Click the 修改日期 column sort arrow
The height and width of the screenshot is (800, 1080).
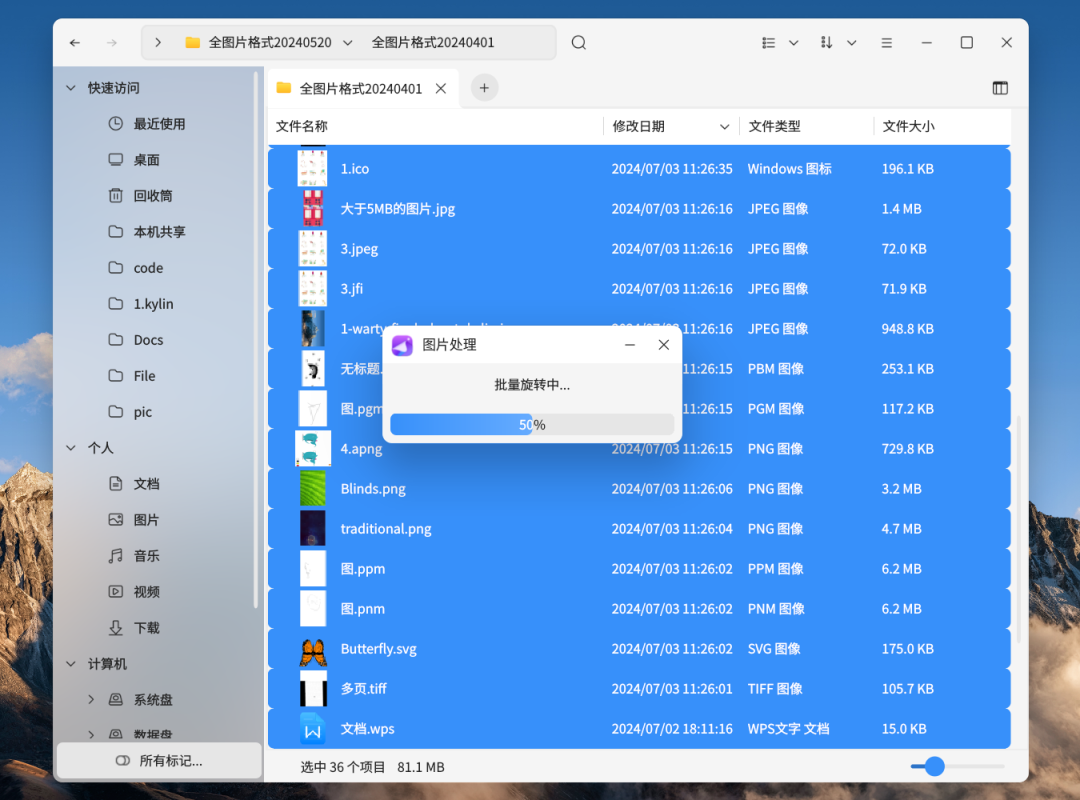pyautogui.click(x=725, y=127)
